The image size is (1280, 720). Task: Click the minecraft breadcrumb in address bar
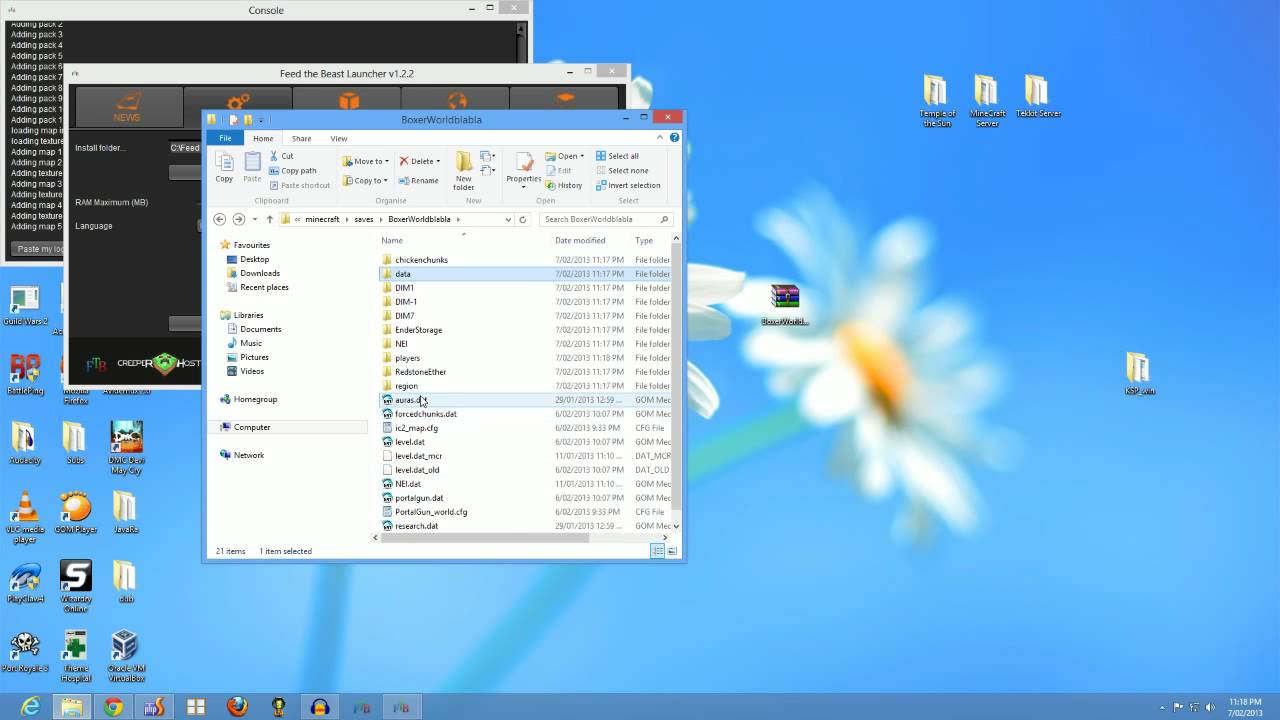tap(322, 219)
